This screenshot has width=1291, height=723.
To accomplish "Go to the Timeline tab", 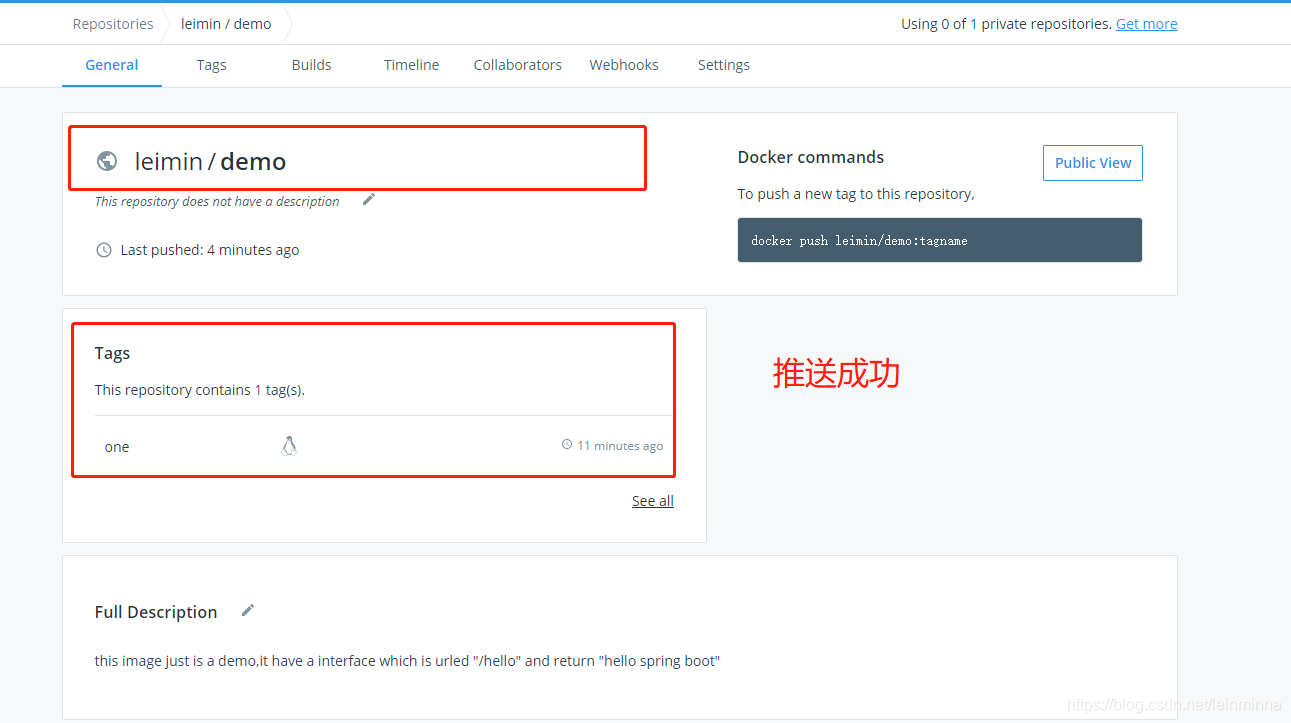I will [x=411, y=65].
